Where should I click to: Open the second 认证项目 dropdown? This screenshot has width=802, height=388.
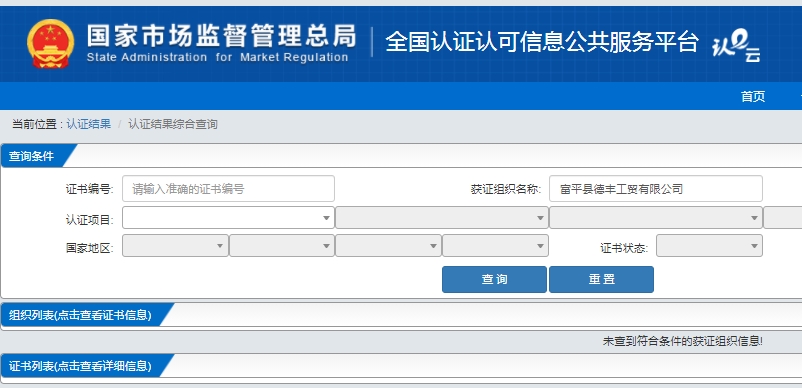click(442, 218)
